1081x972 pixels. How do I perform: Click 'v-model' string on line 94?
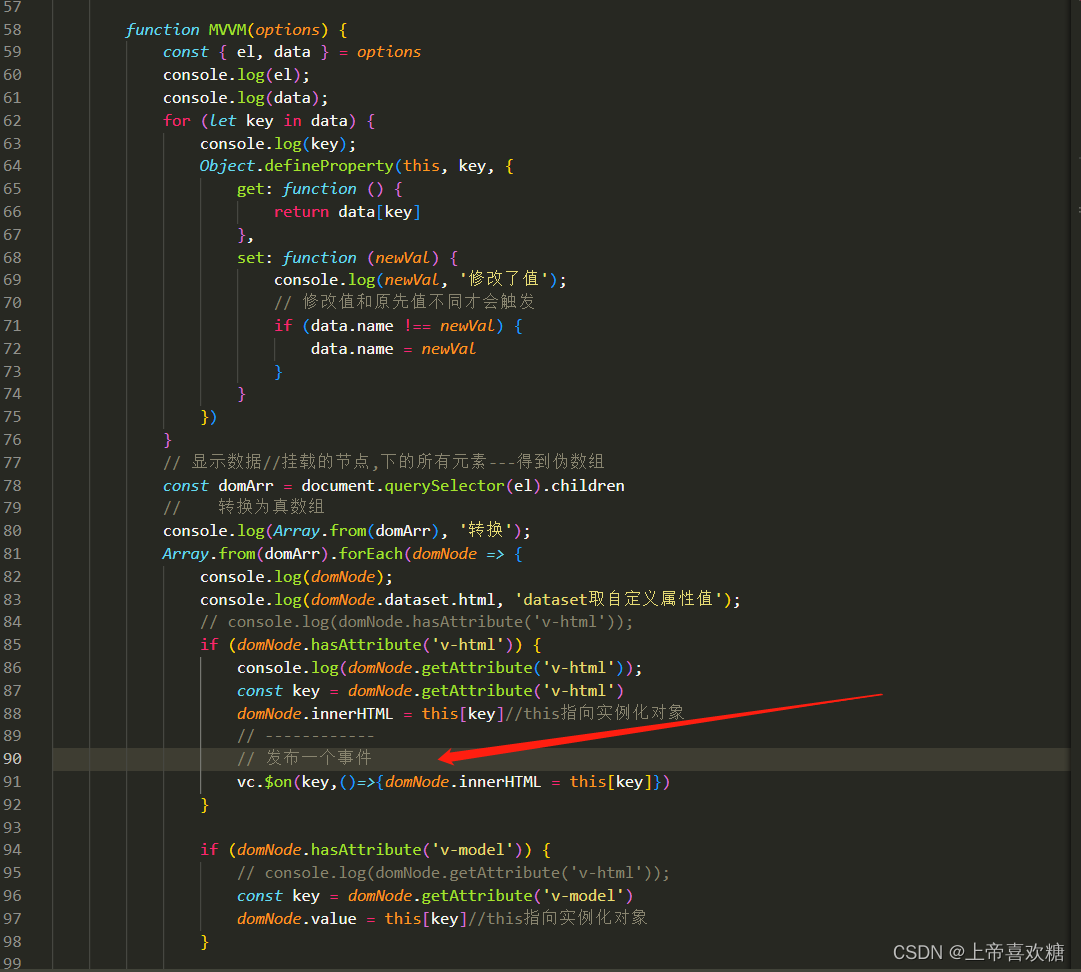coord(472,850)
